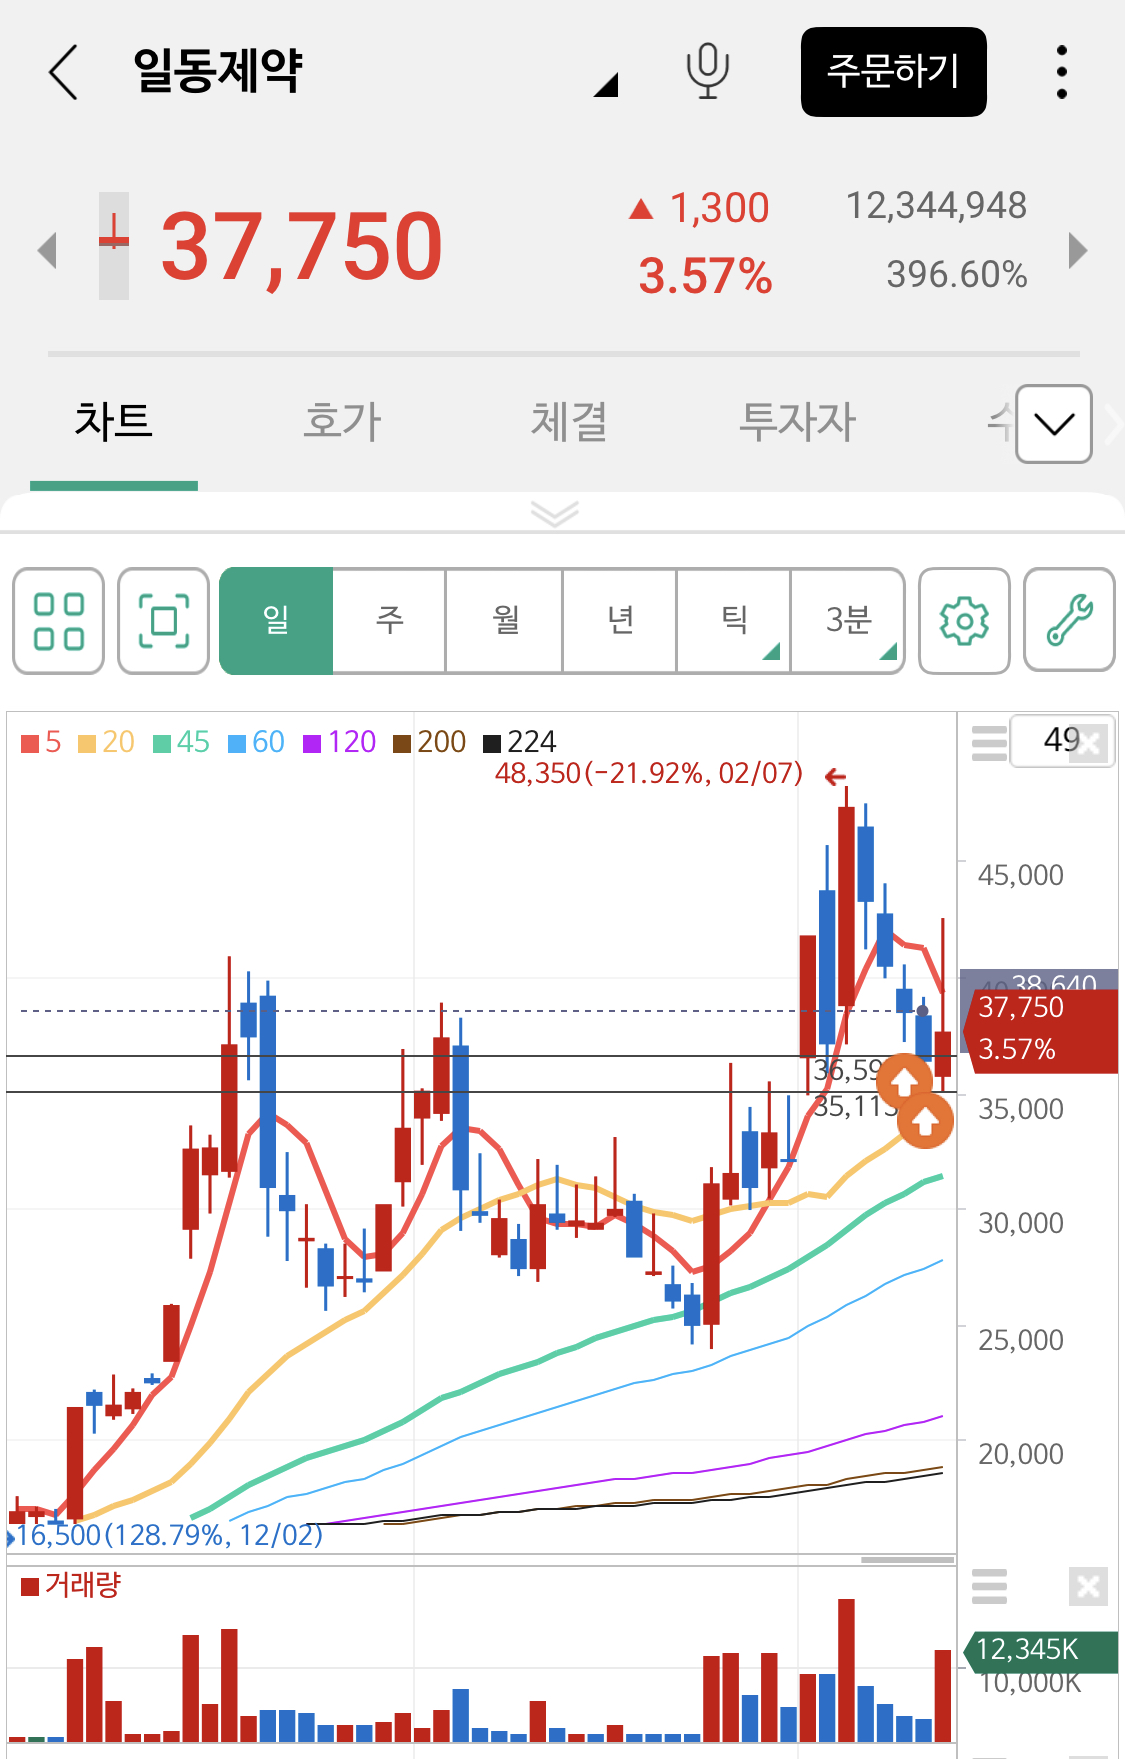Viewport: 1125px width, 1759px height.
Task: Close the volume panel X icon
Action: [1088, 1586]
